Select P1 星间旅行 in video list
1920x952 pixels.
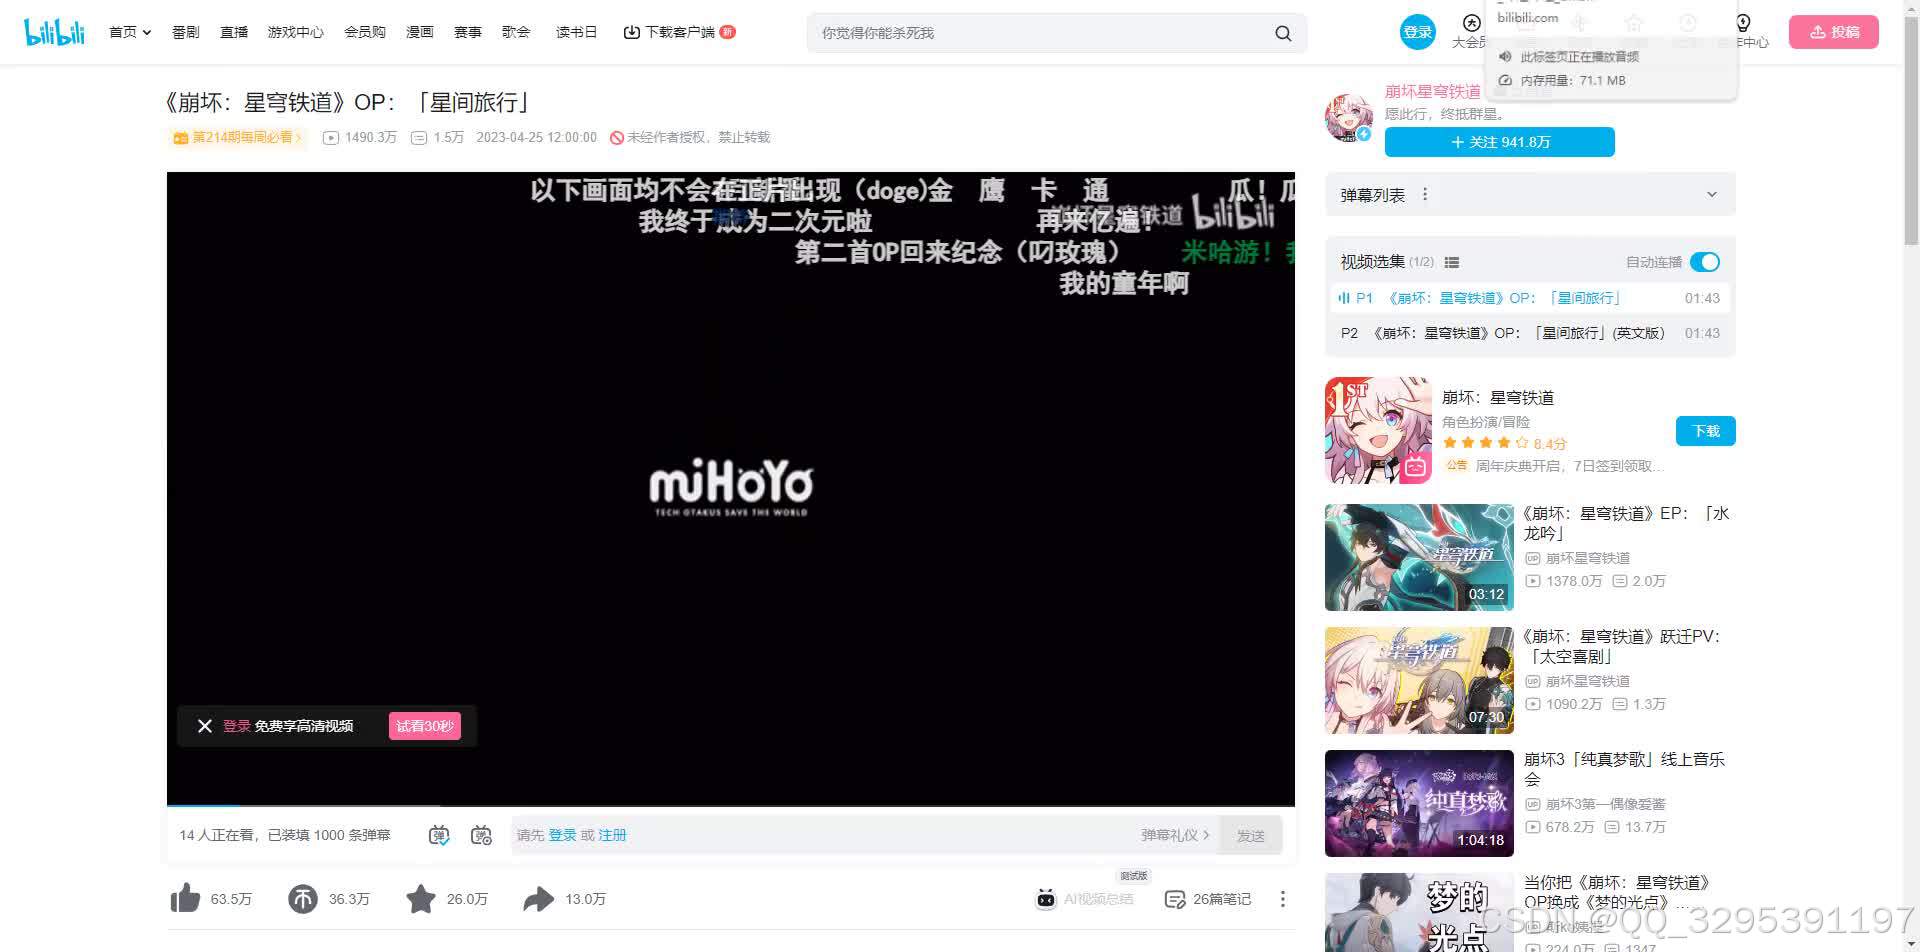pos(1530,298)
